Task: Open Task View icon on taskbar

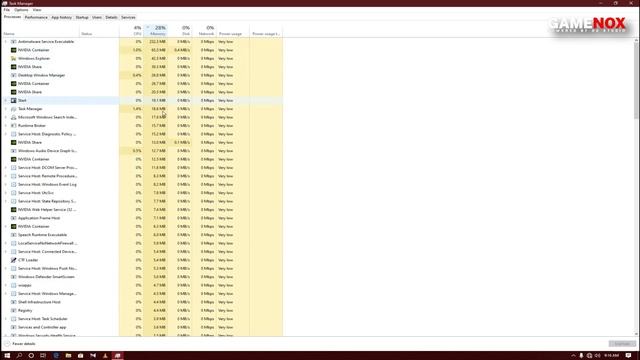Action: 43,356
